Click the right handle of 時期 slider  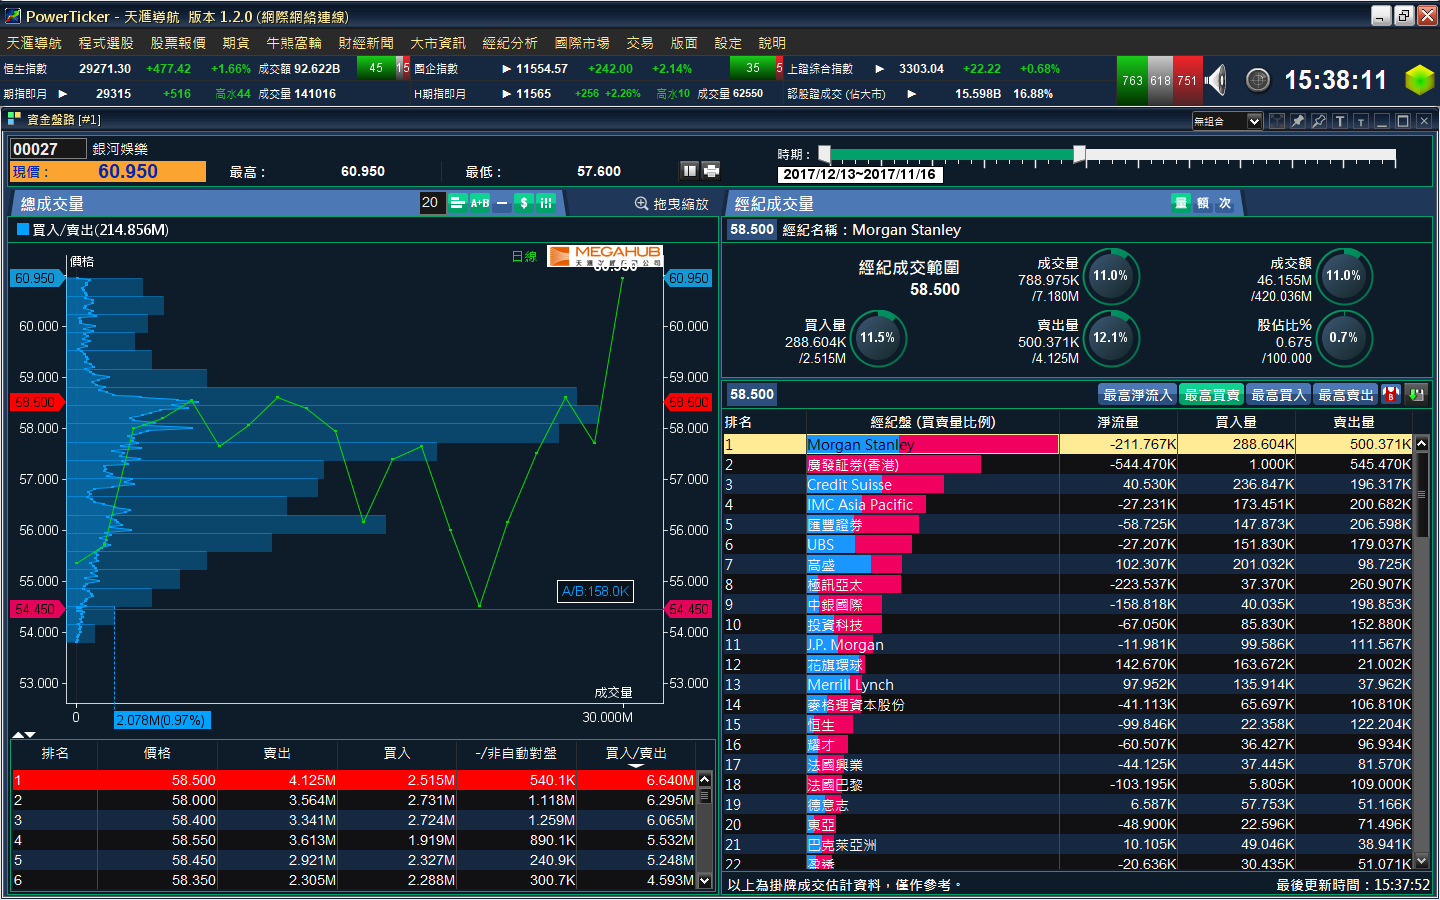1079,154
